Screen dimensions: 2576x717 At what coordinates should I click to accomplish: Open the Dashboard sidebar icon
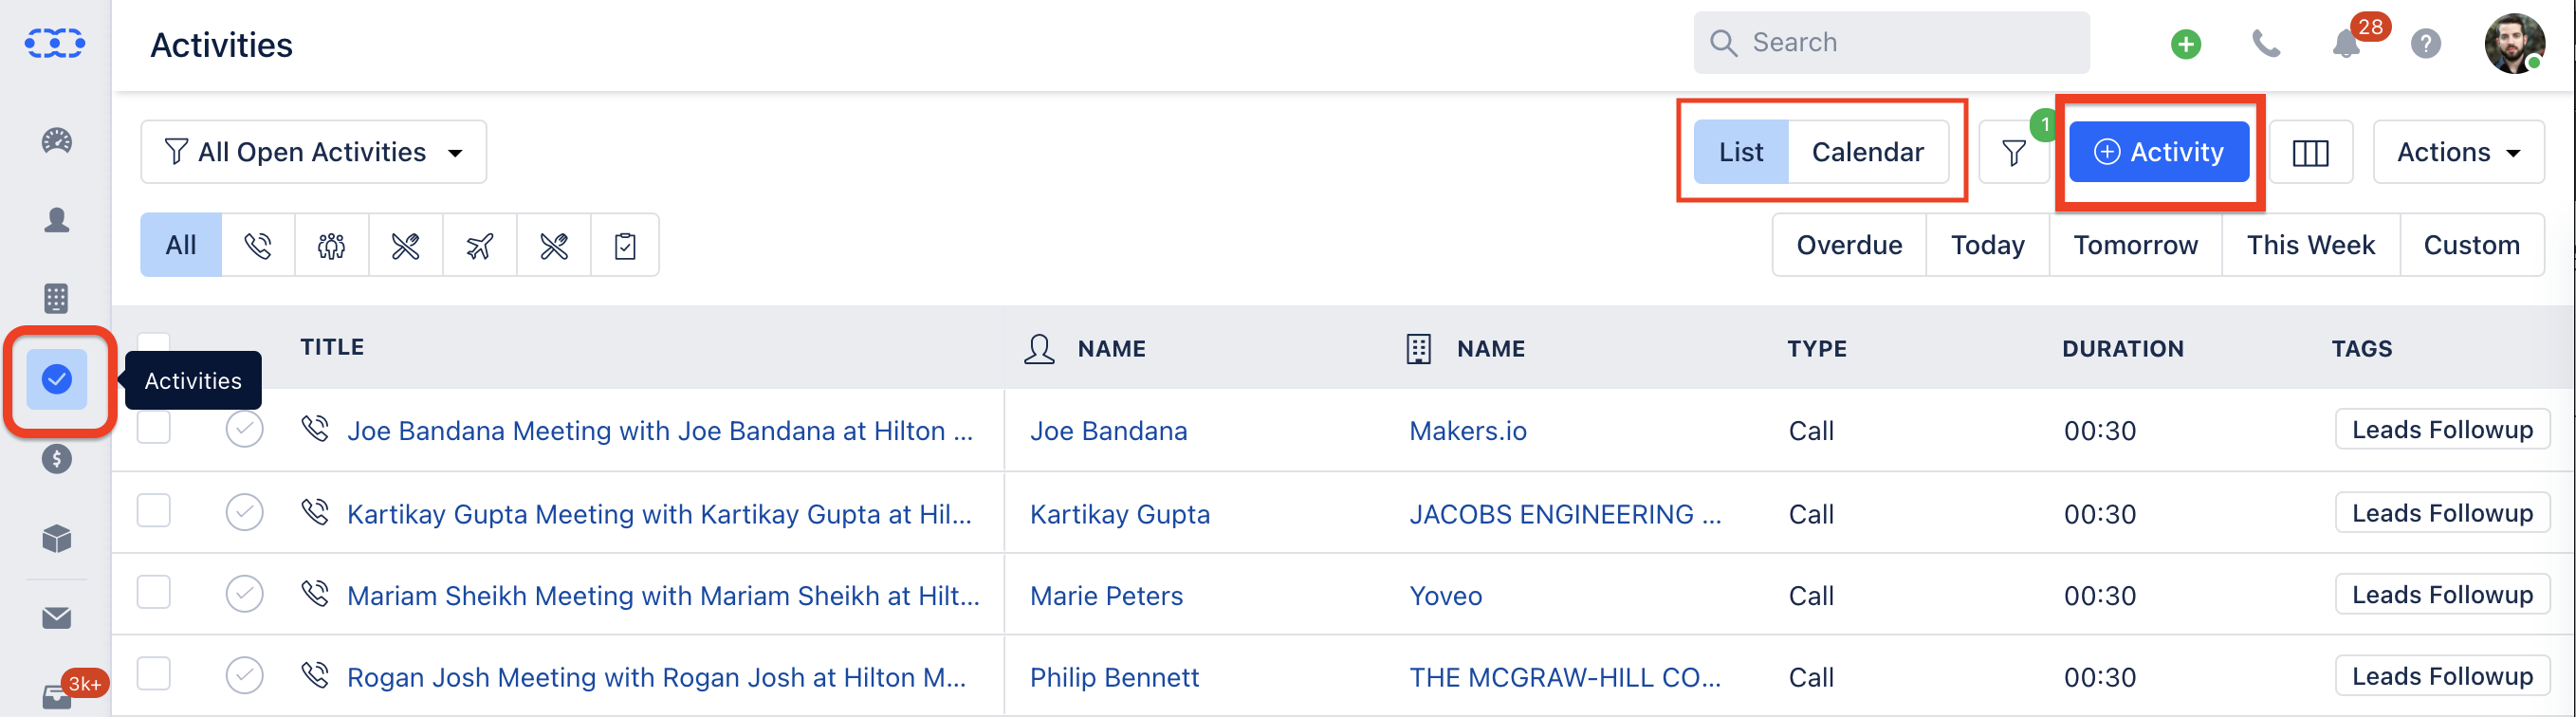[57, 141]
